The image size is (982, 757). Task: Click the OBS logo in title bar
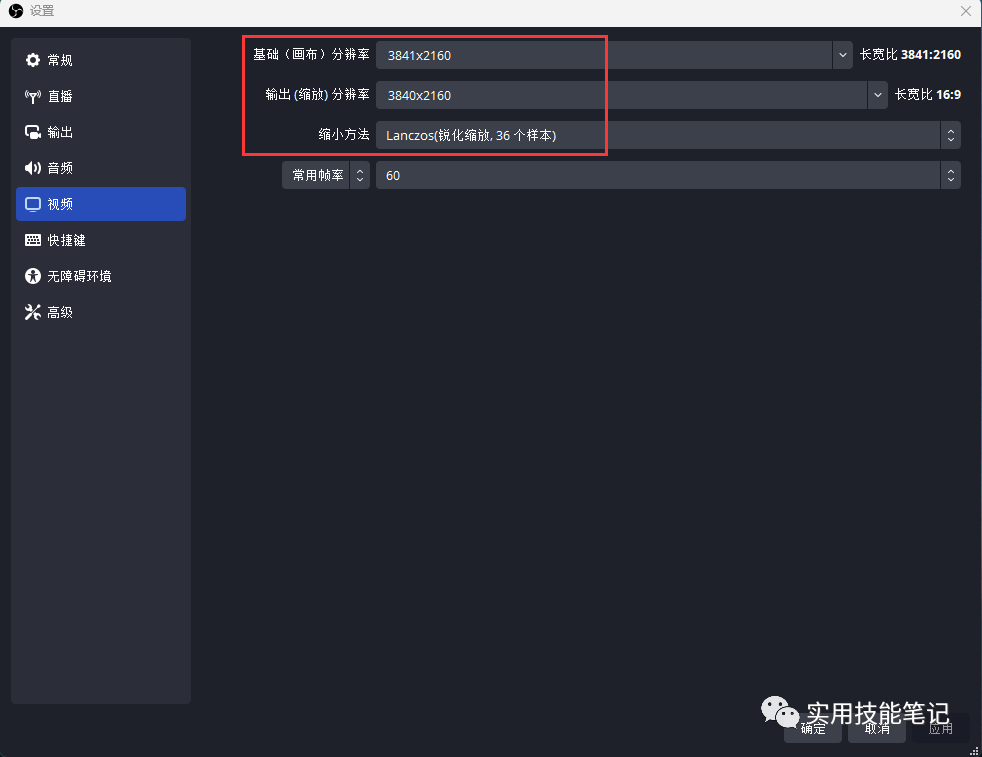[x=16, y=11]
